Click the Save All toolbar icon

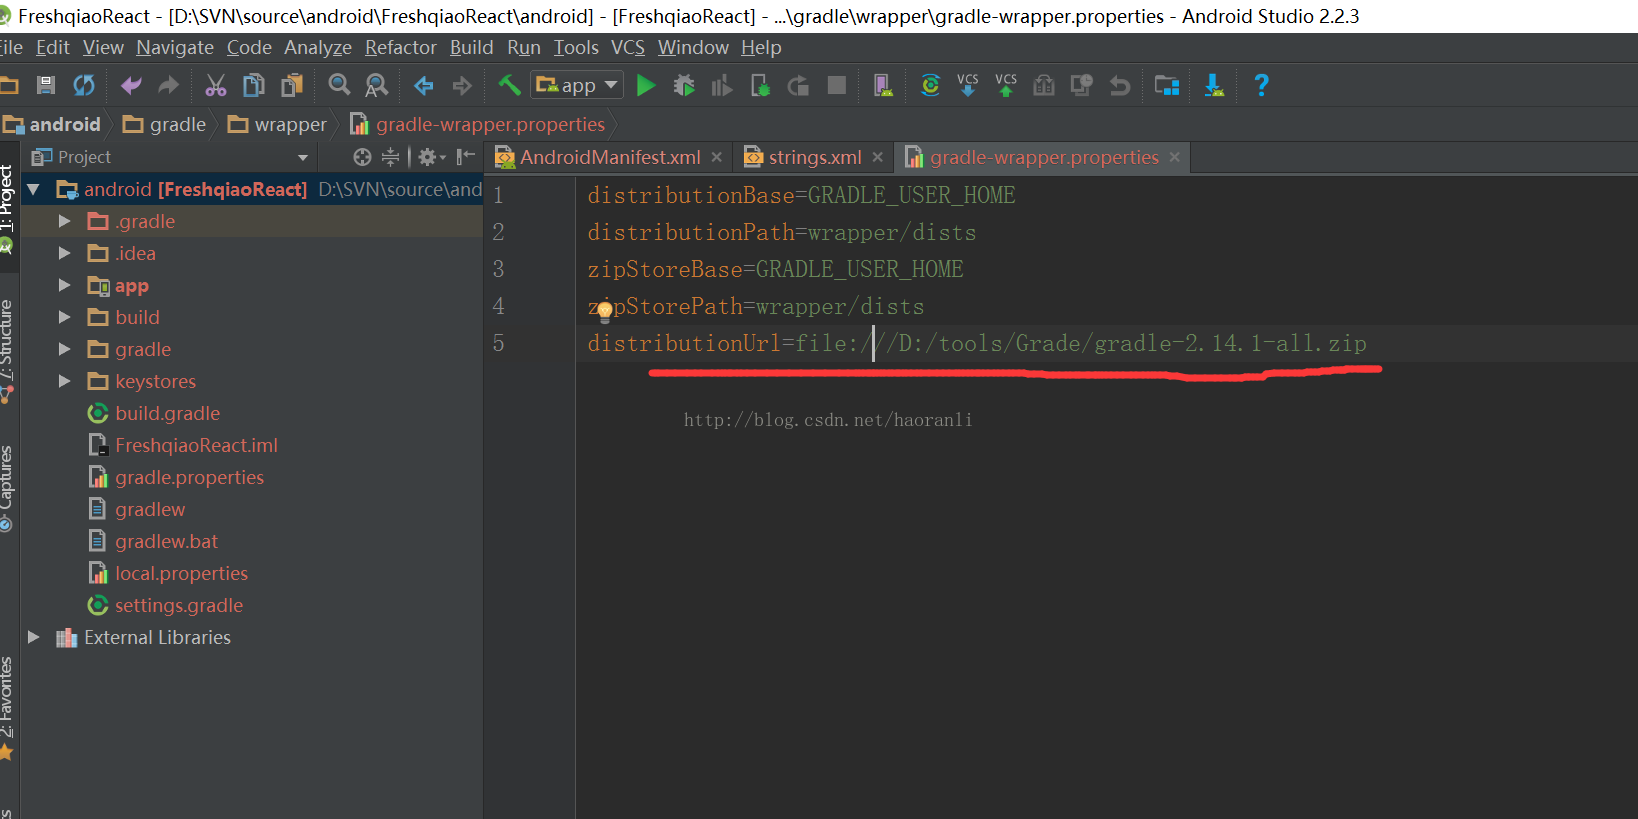pyautogui.click(x=46, y=86)
